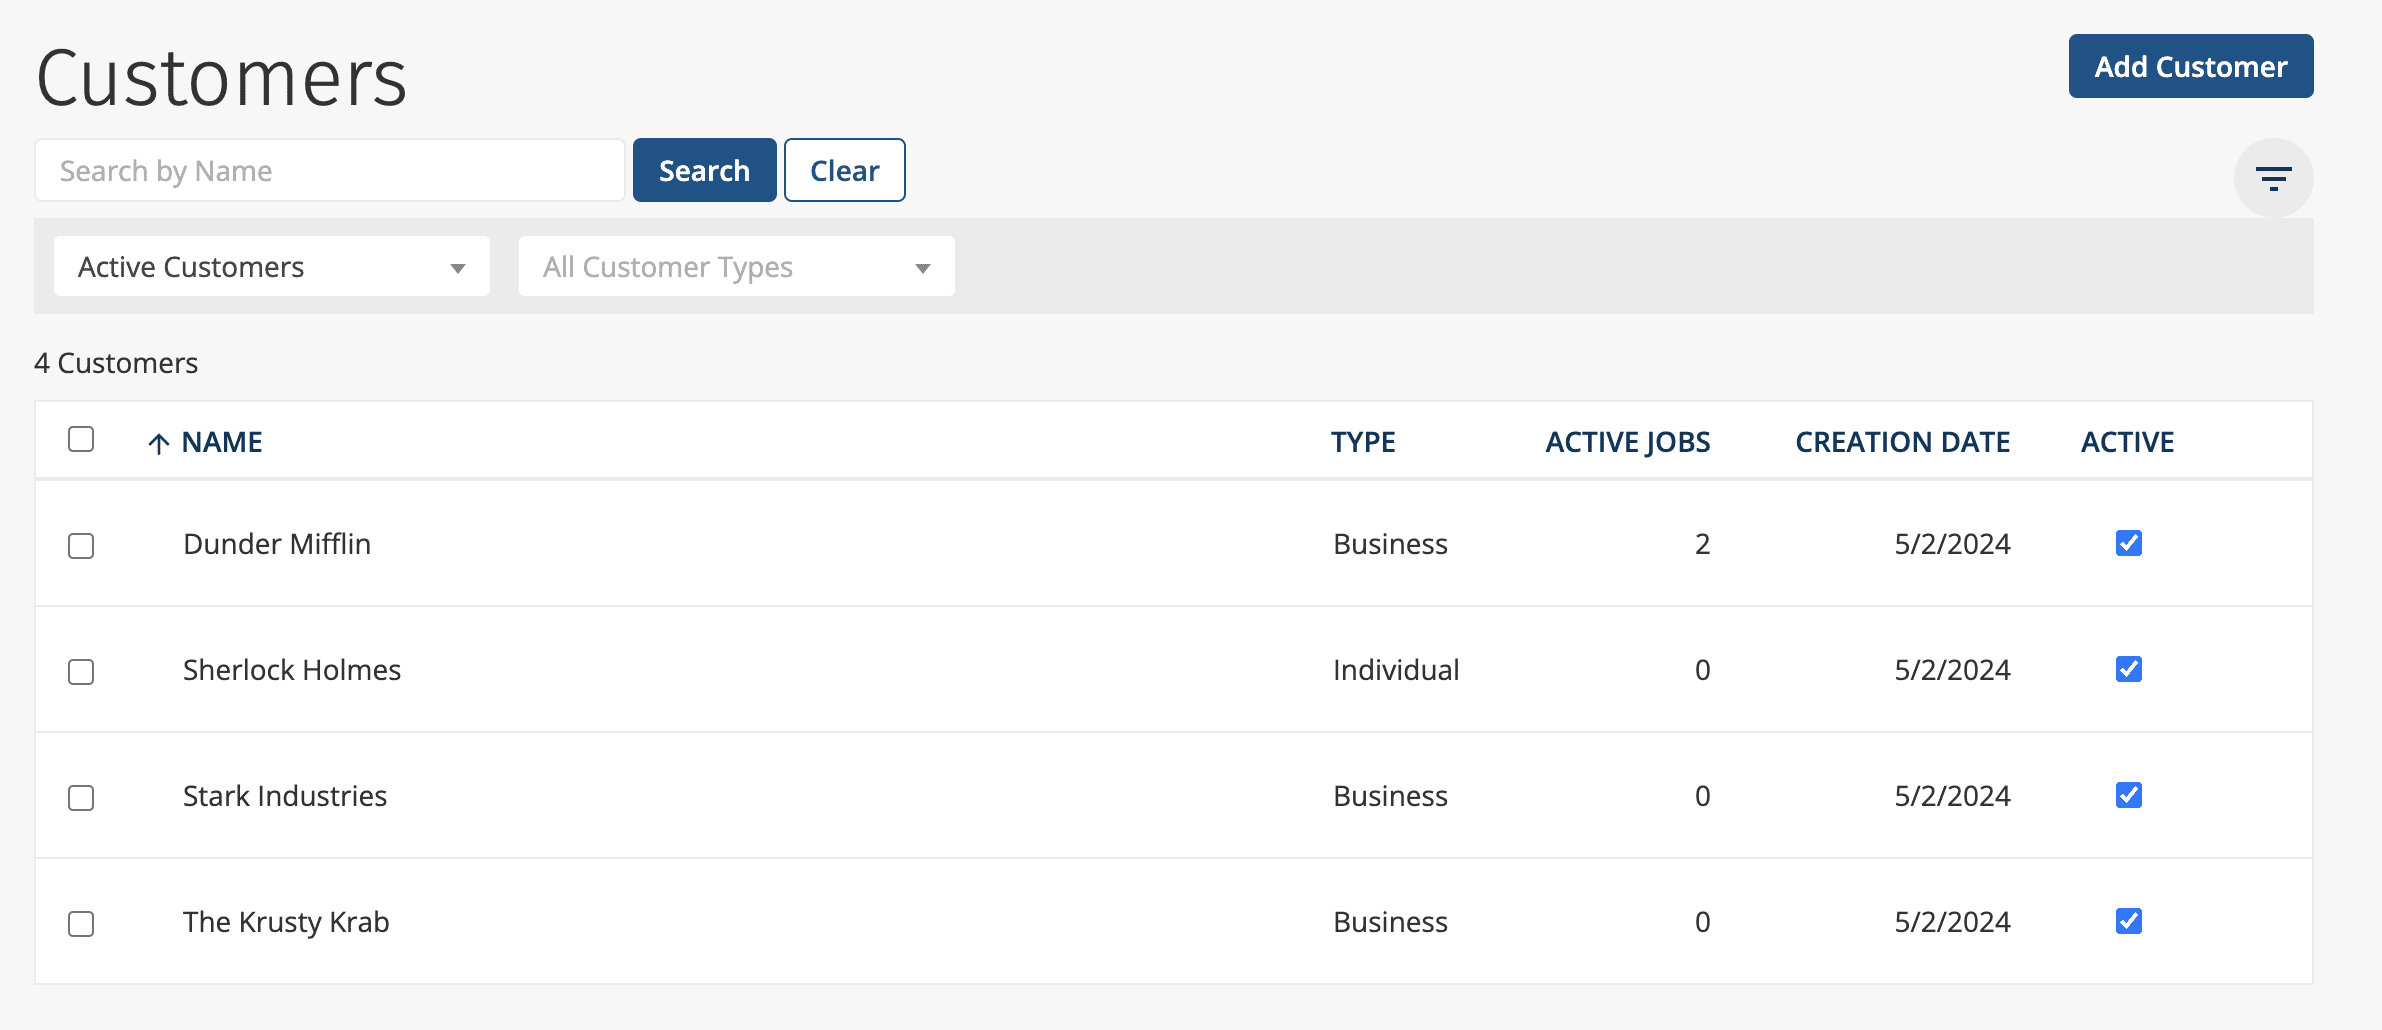
Task: Sort by CREATION DATE column header
Action: (1903, 442)
